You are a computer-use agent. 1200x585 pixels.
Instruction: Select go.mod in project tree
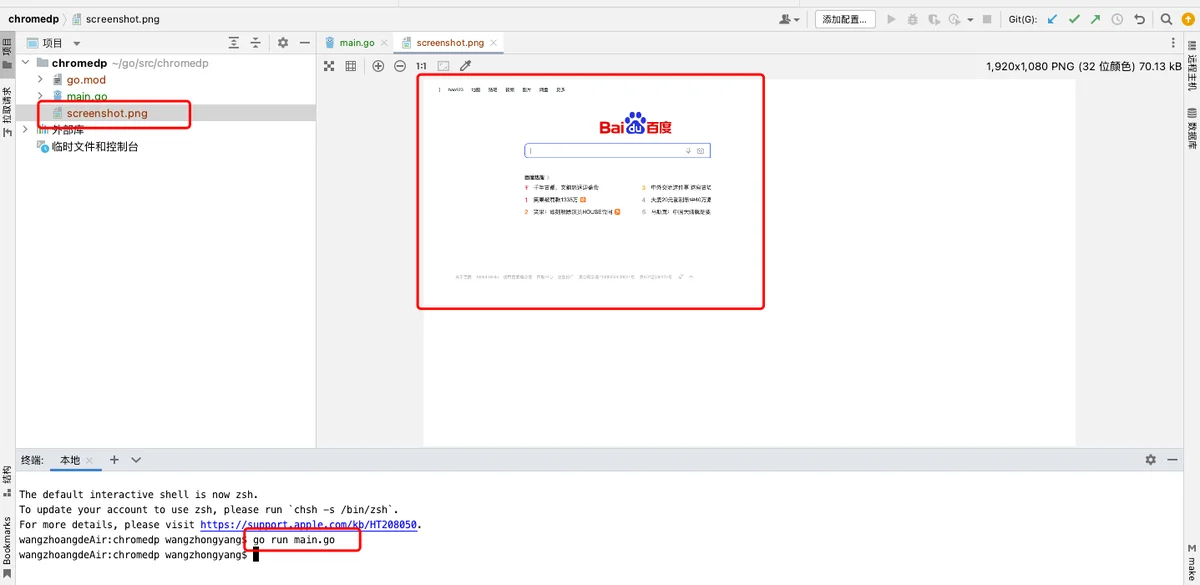point(86,80)
